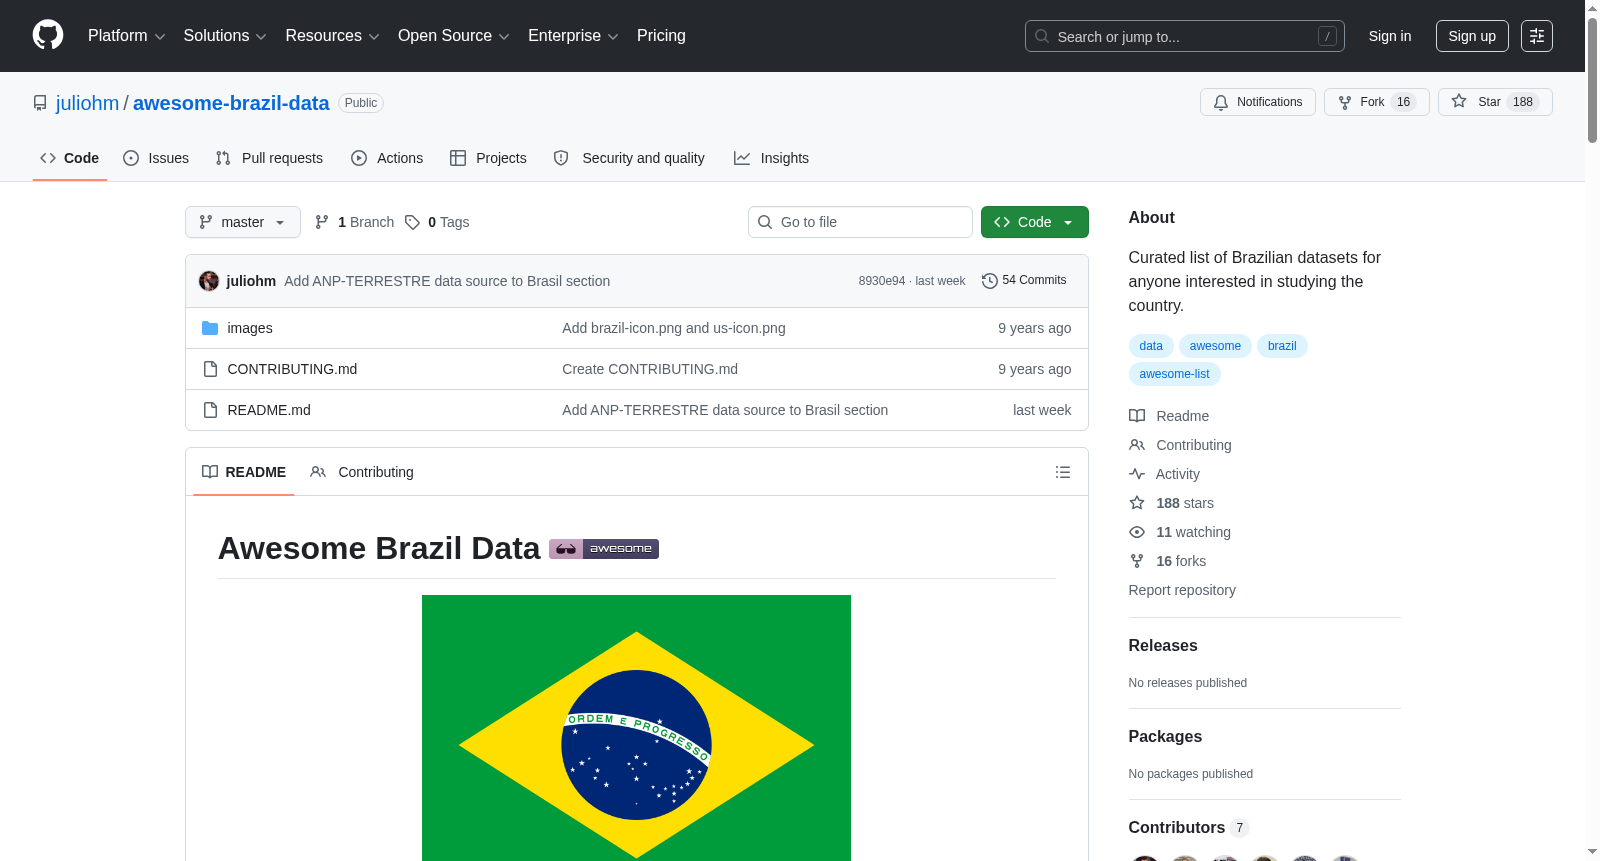This screenshot has width=1600, height=861.
Task: Select the Code tab
Action: click(x=70, y=158)
